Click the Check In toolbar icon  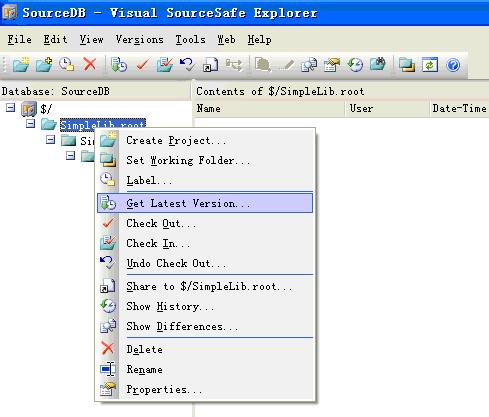point(165,64)
